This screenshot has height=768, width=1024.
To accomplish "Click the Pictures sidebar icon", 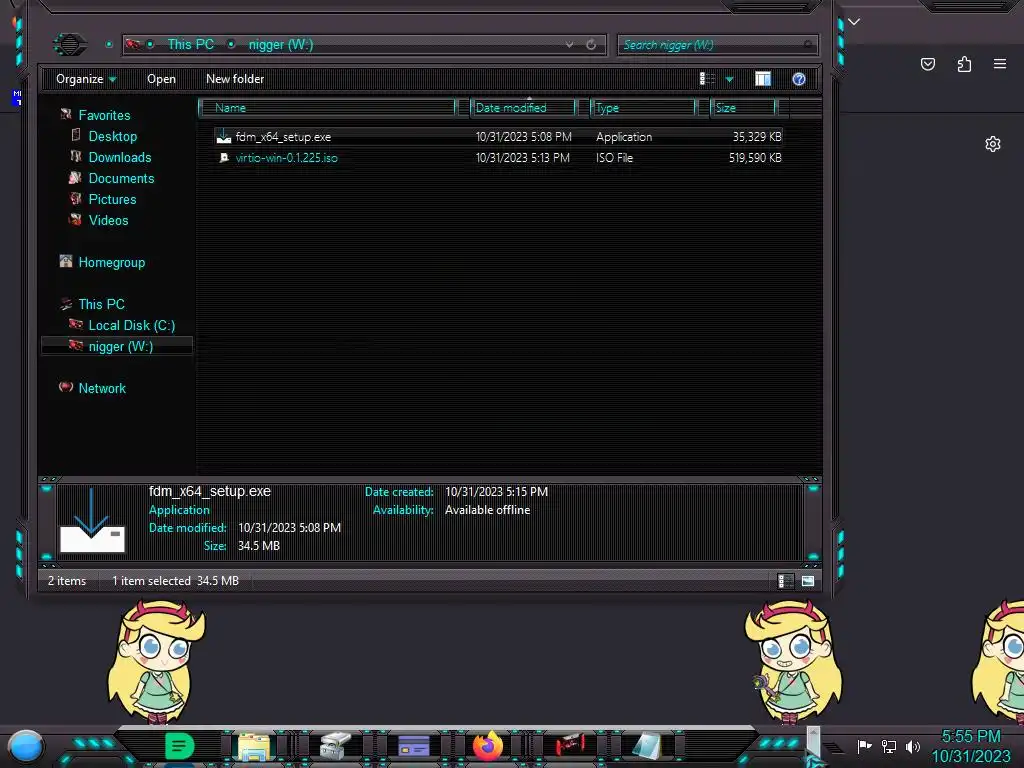I will [76, 198].
